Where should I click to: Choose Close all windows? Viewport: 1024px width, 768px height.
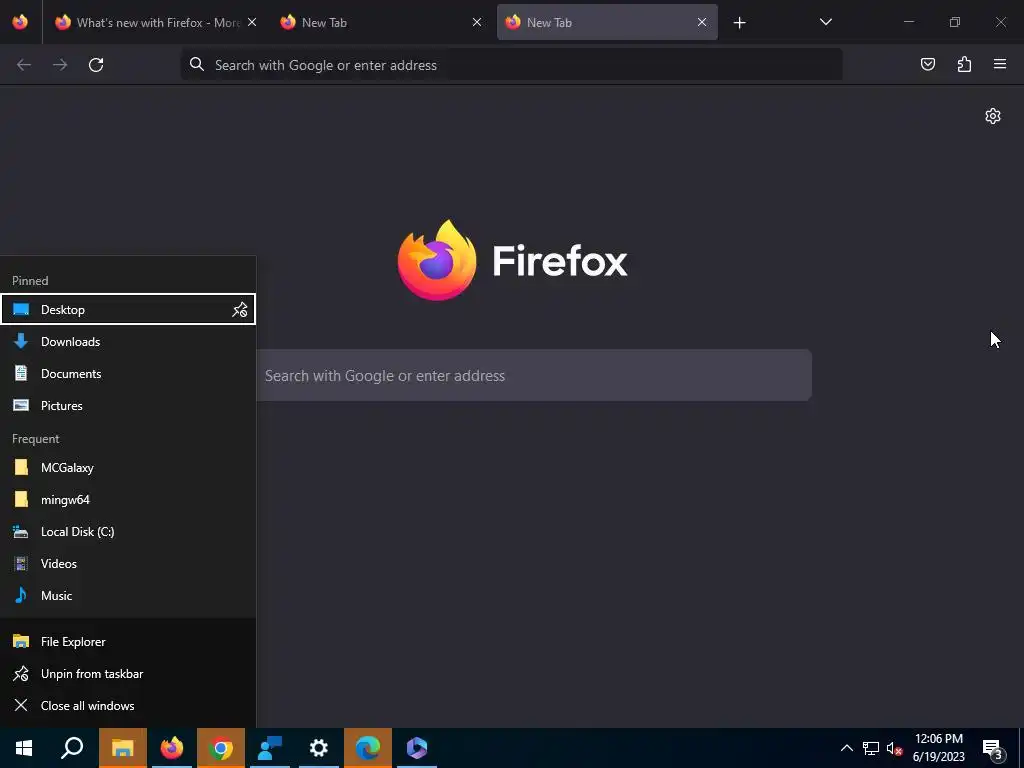(128, 706)
